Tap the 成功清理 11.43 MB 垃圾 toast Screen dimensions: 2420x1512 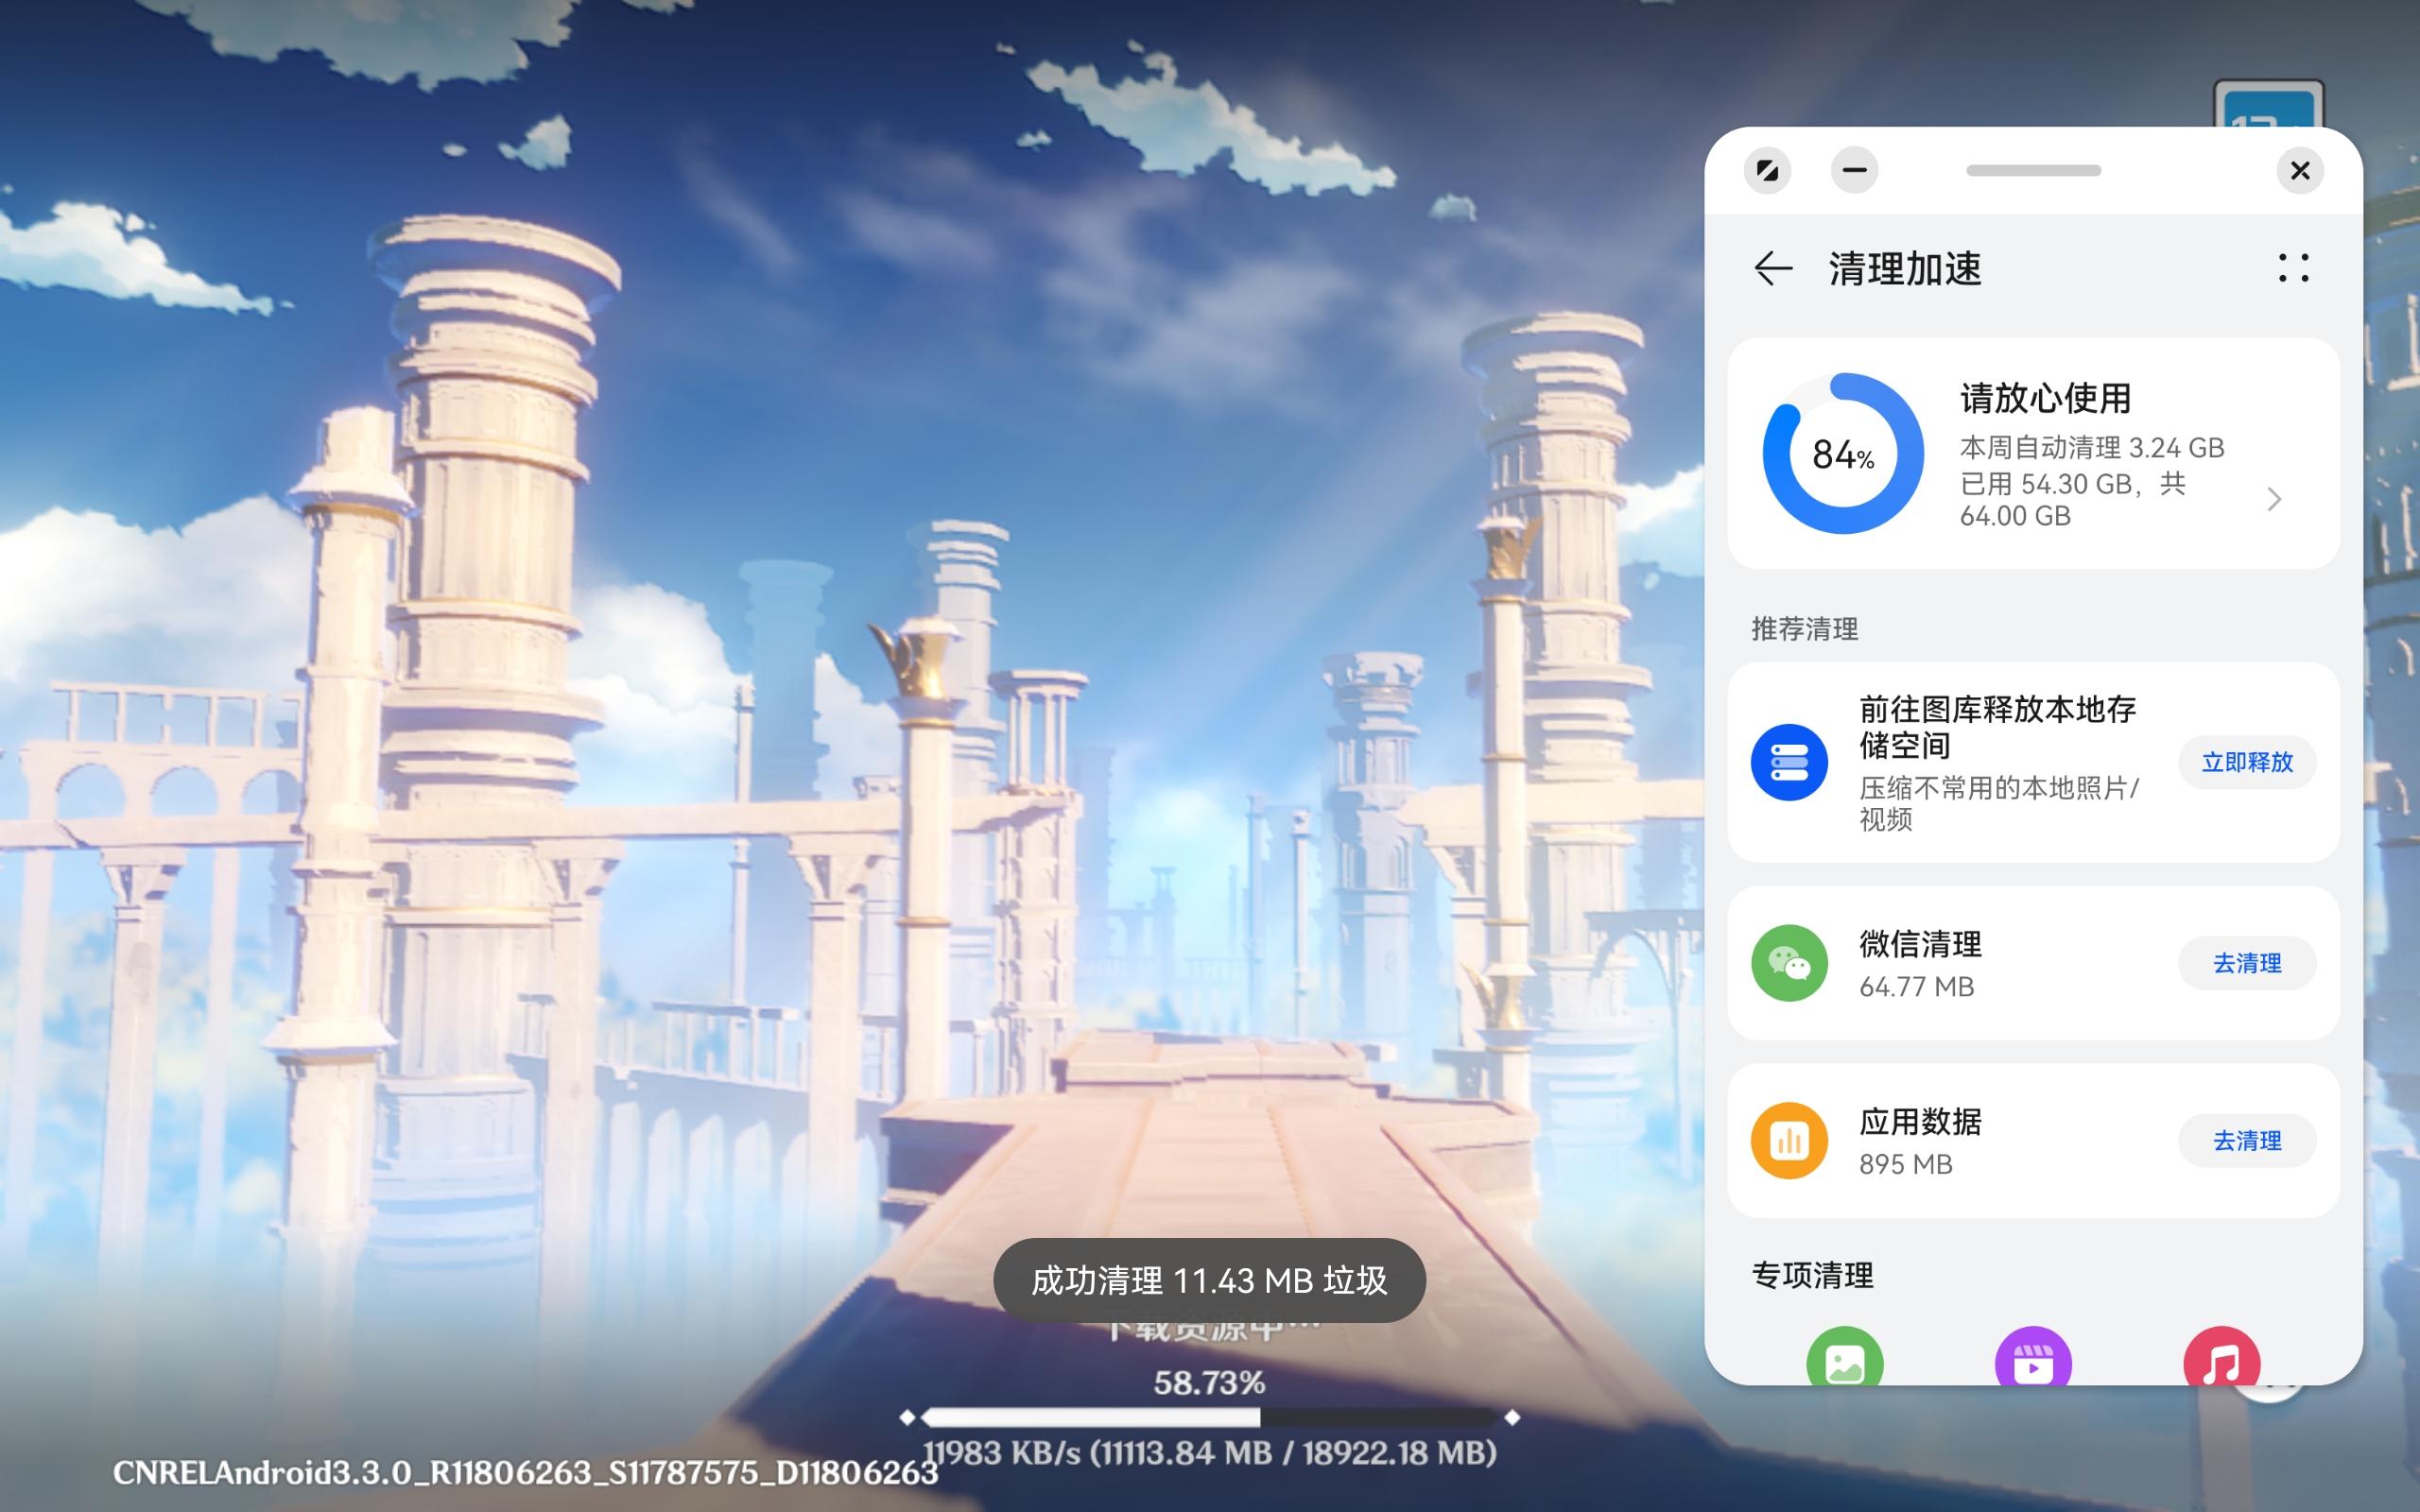pos(1209,1280)
